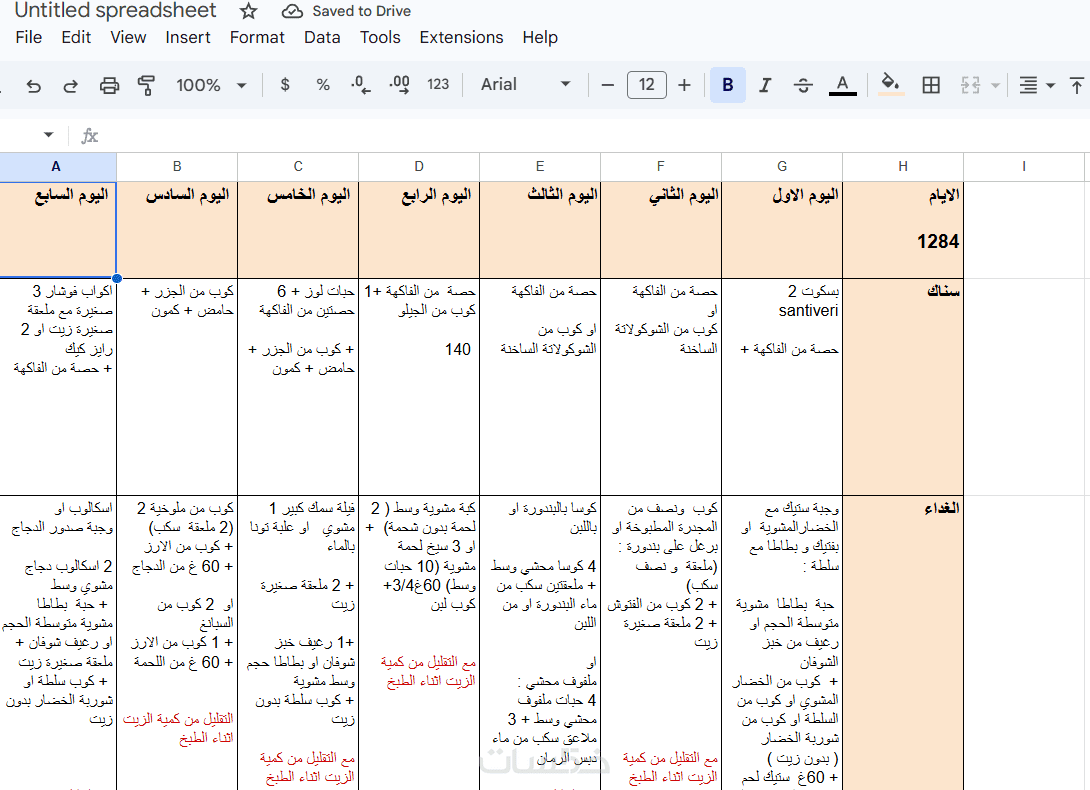1090x790 pixels.
Task: Open the Format menu
Action: click(x=257, y=38)
